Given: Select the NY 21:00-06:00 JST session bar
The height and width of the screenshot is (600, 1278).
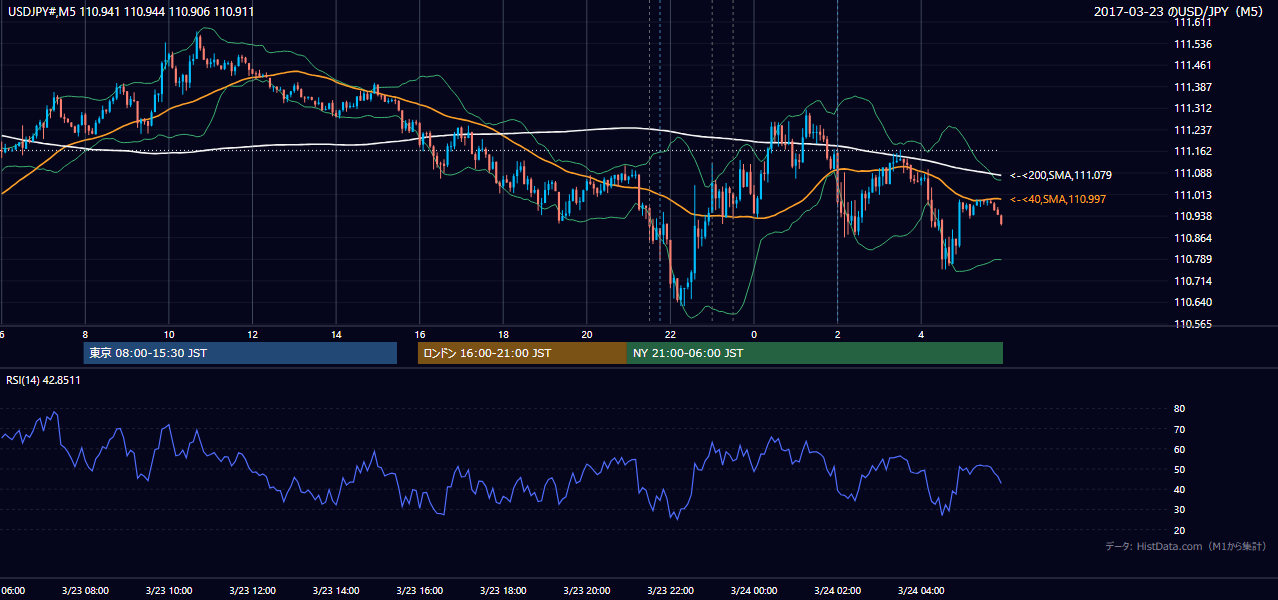Looking at the screenshot, I should click(815, 353).
